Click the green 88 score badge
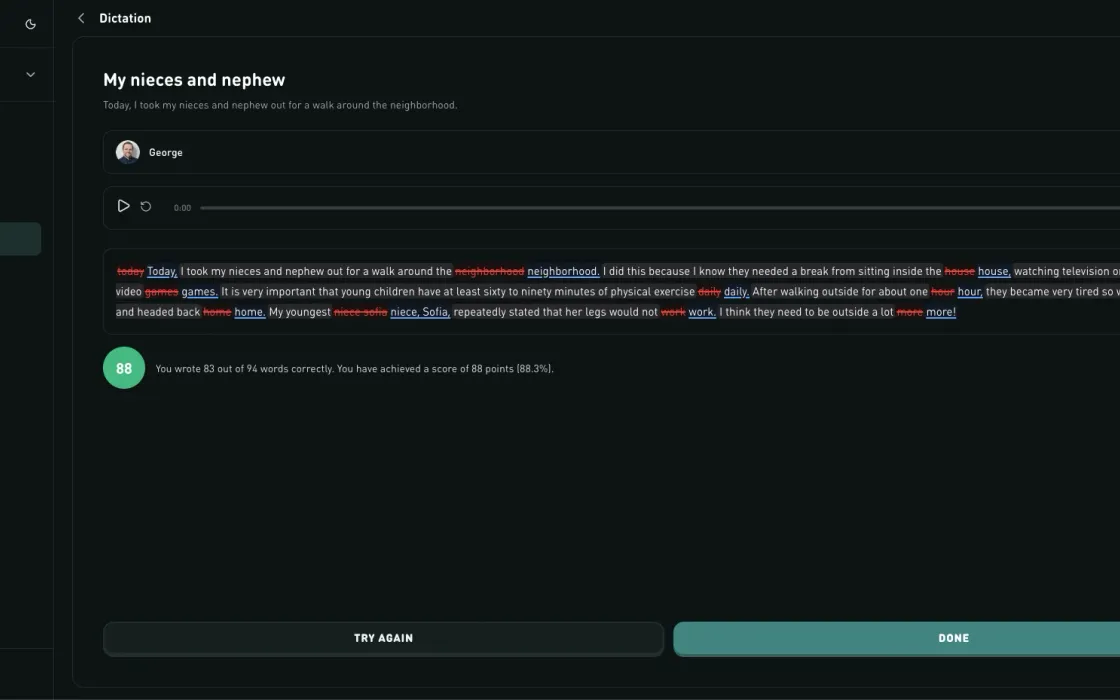This screenshot has width=1120, height=700. [124, 368]
